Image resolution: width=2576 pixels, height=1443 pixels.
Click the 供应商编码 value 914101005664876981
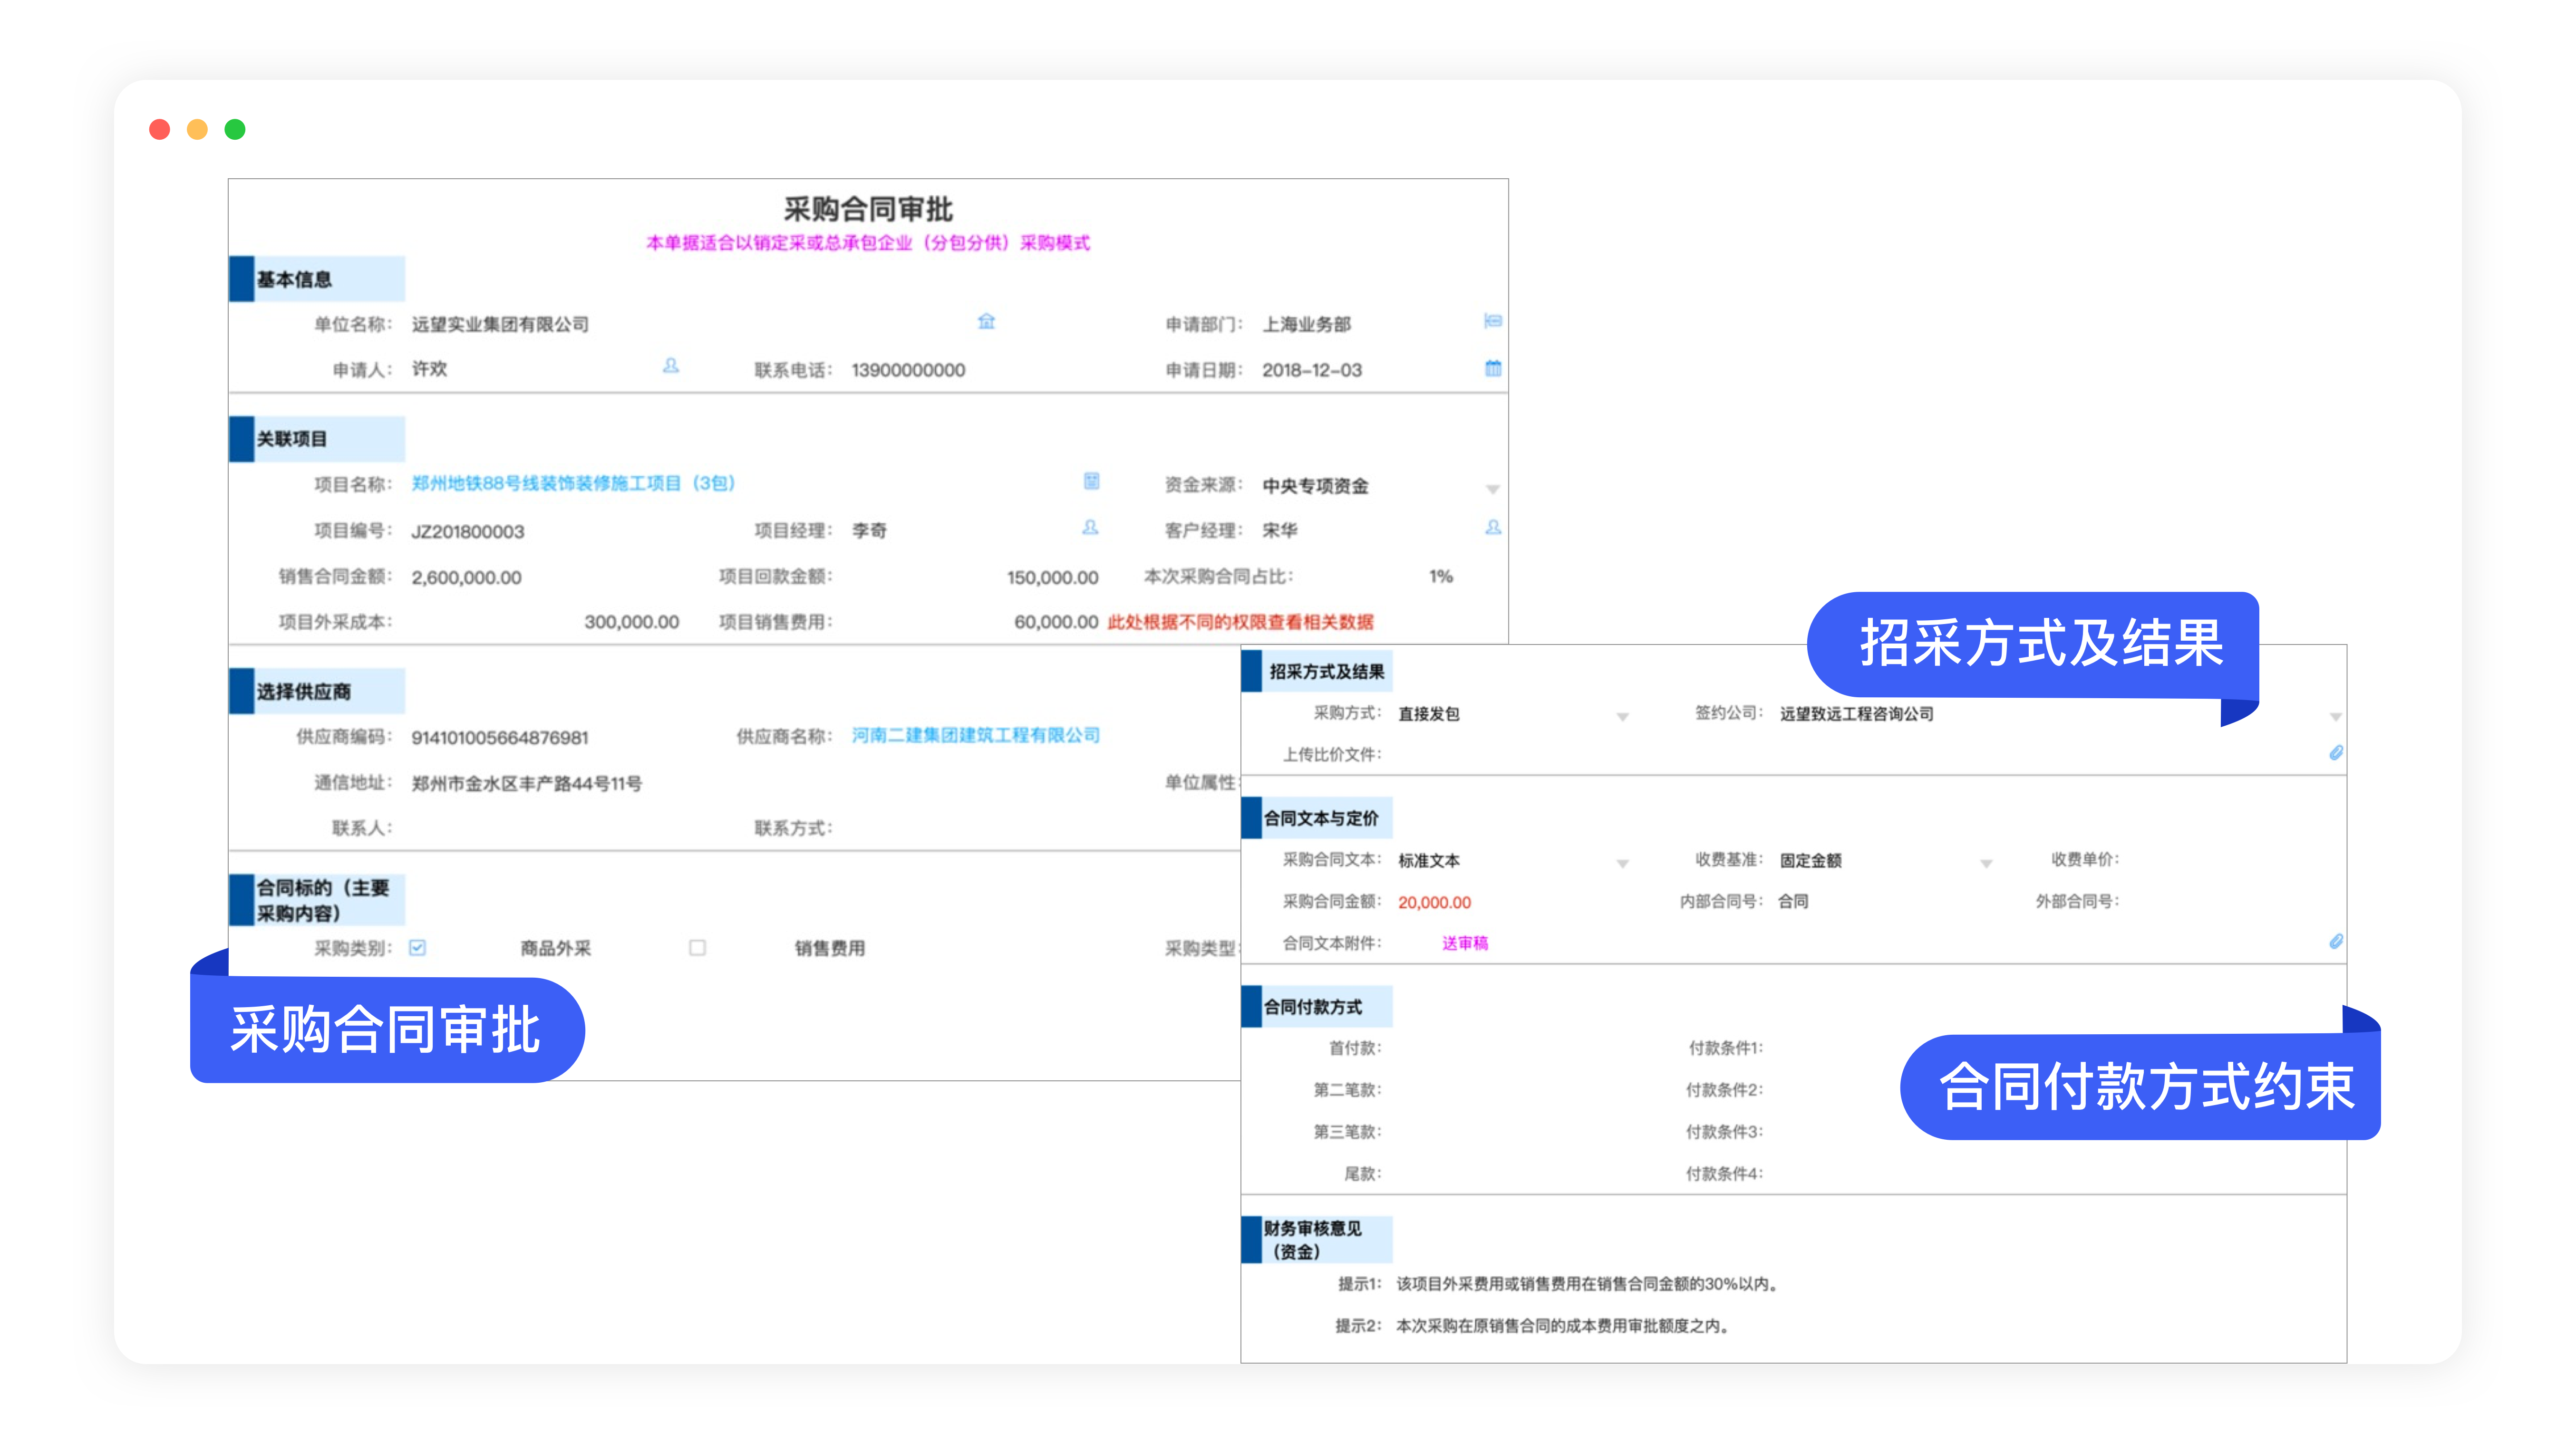[499, 738]
